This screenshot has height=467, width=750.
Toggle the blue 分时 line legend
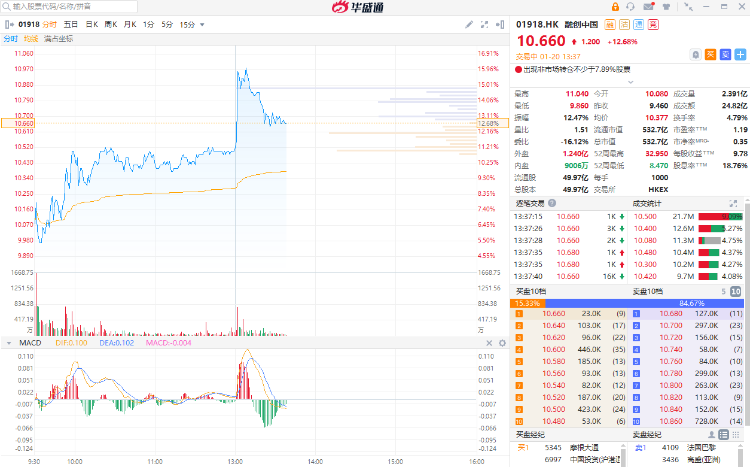(x=11, y=39)
